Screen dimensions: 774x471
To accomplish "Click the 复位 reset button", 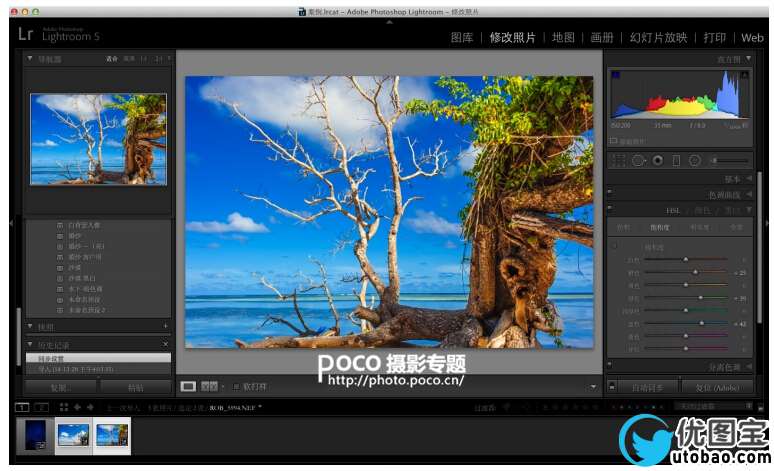I will coord(717,387).
